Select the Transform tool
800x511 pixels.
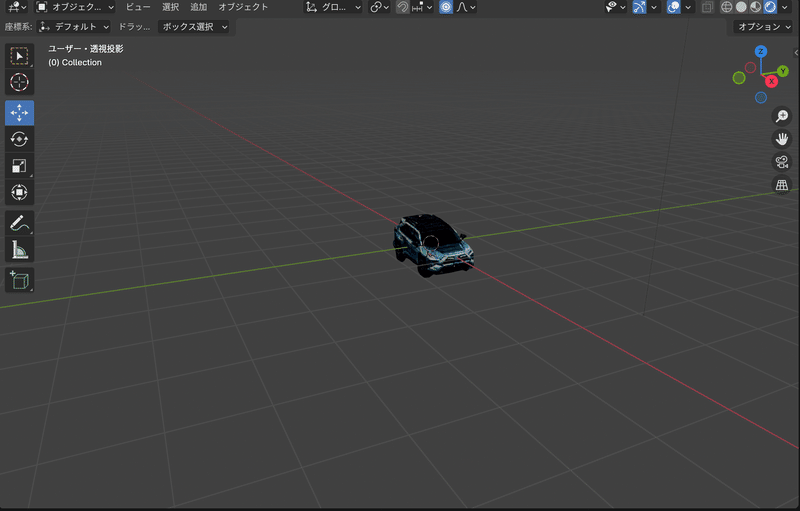coord(19,192)
